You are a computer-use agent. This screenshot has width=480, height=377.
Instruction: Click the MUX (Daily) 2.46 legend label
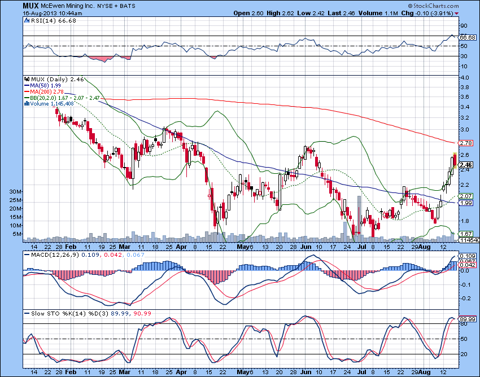pos(57,79)
